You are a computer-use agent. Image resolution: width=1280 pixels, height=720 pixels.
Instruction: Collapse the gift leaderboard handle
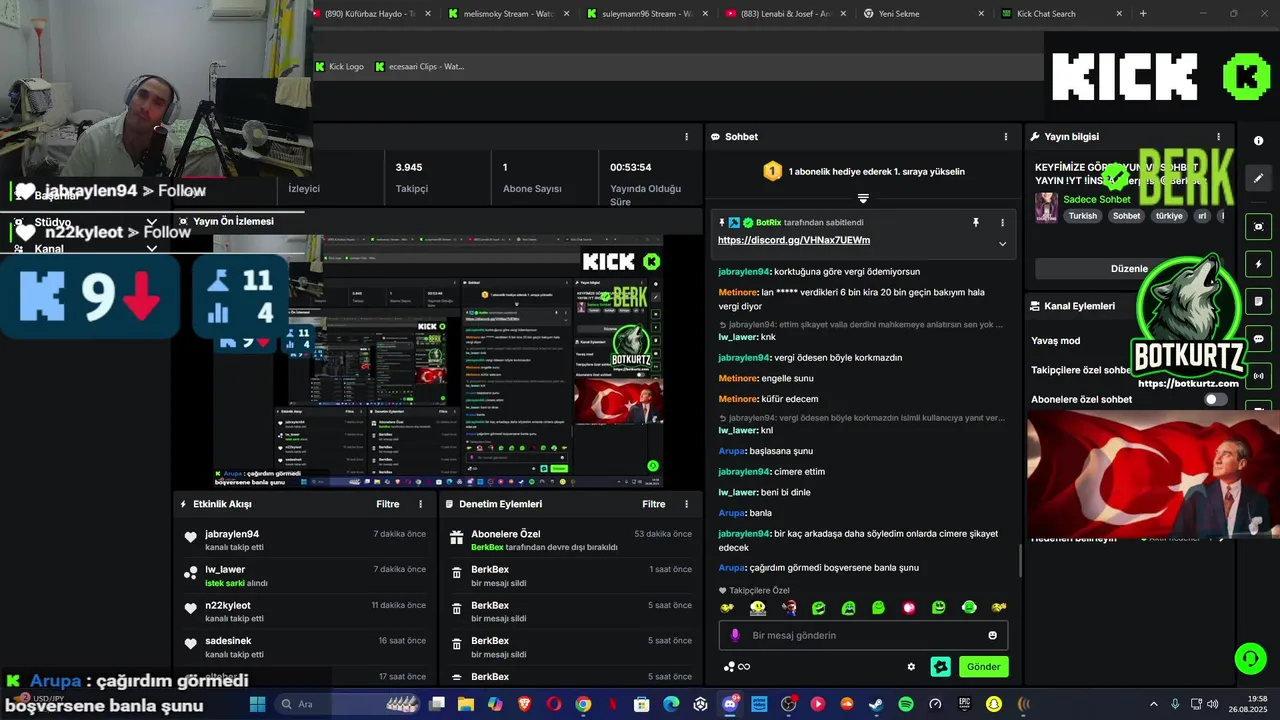click(863, 198)
